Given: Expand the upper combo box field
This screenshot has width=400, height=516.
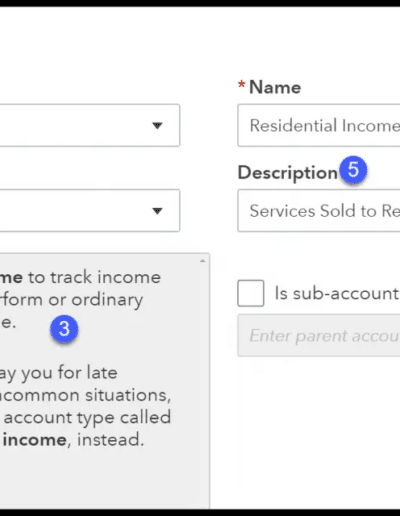Looking at the screenshot, I should (90, 125).
